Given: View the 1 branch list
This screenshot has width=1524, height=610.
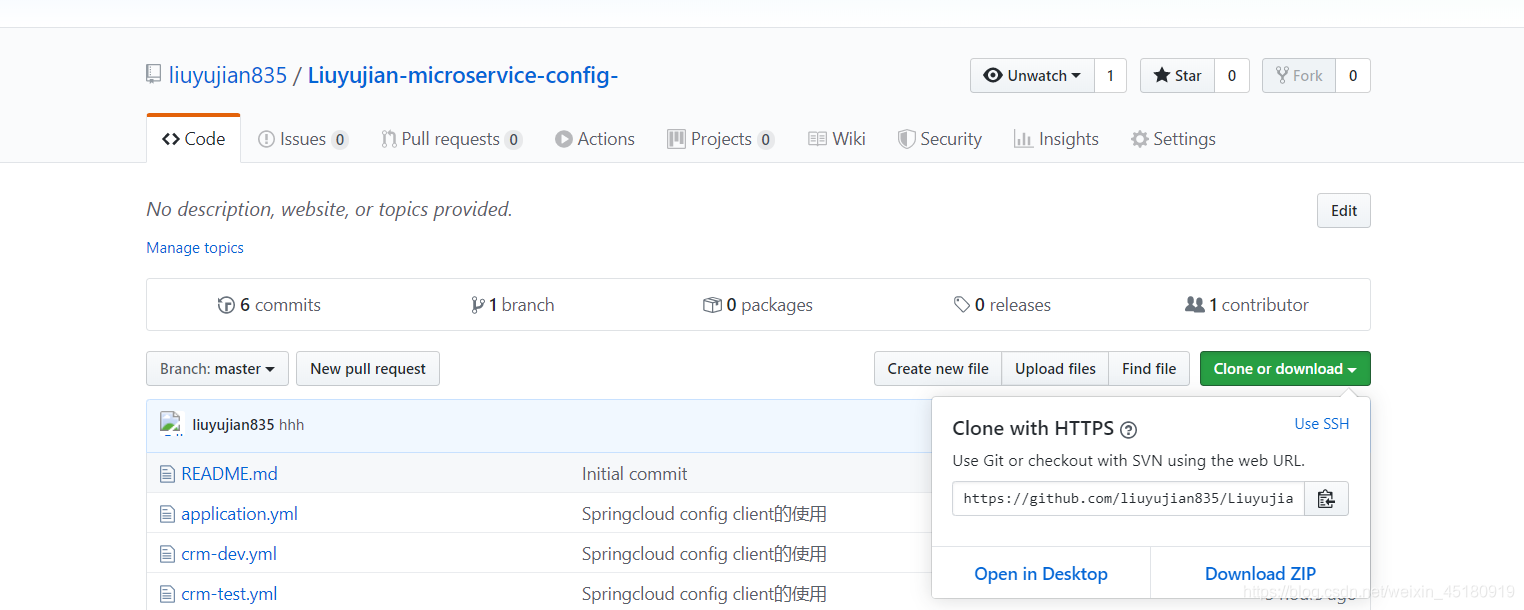Looking at the screenshot, I should [x=512, y=305].
